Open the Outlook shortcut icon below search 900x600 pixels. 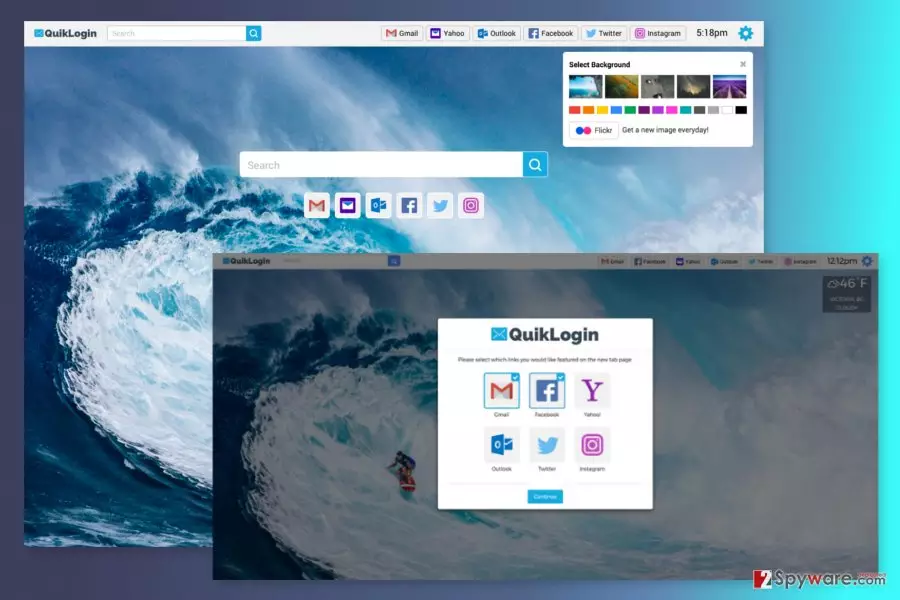[x=378, y=206]
